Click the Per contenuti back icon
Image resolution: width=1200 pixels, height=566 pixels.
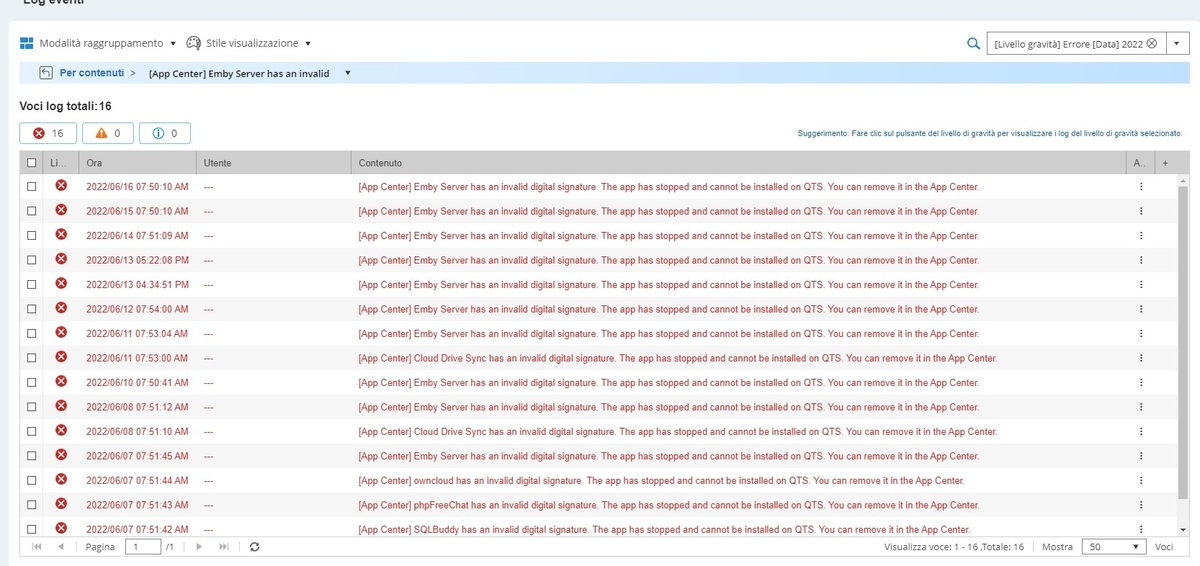click(46, 73)
